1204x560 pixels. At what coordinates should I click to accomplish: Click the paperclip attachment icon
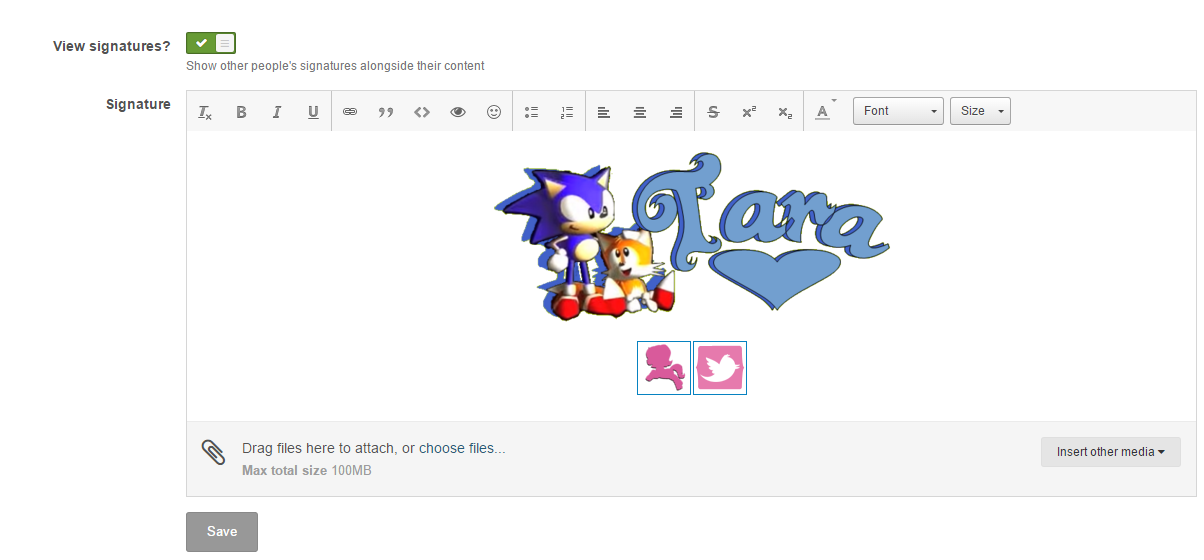213,453
